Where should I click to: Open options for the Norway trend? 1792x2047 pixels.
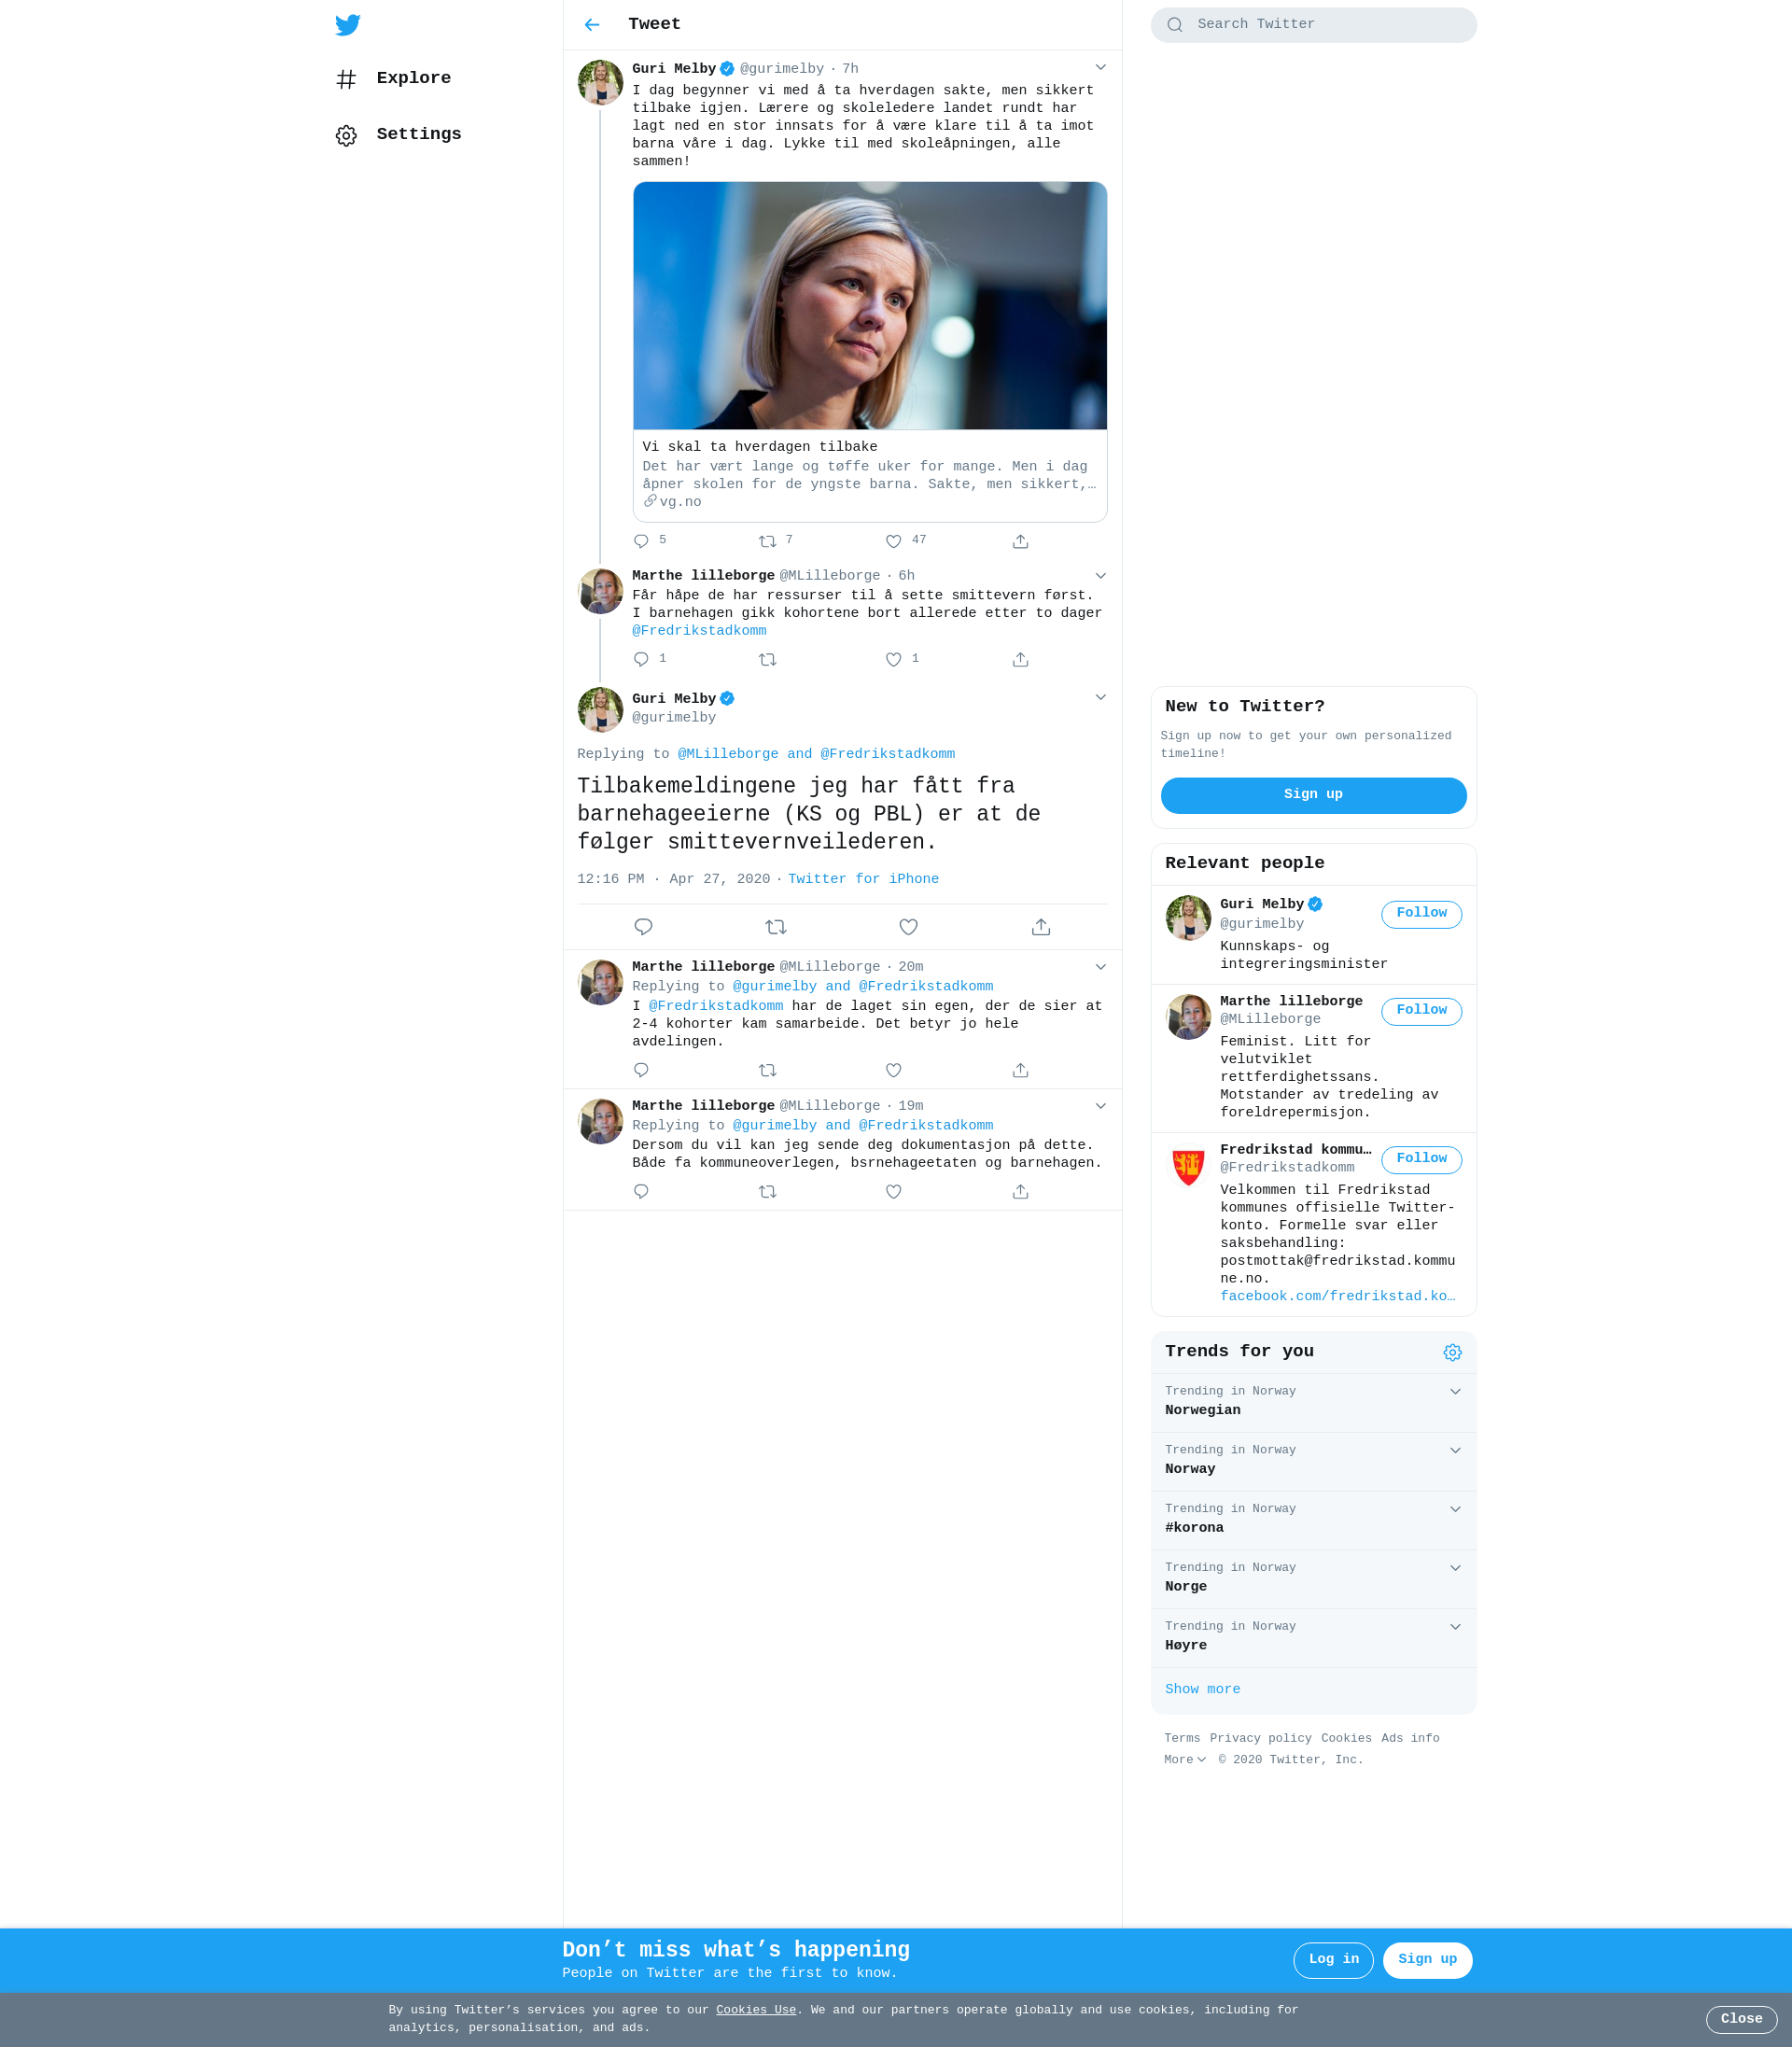click(x=1455, y=1450)
